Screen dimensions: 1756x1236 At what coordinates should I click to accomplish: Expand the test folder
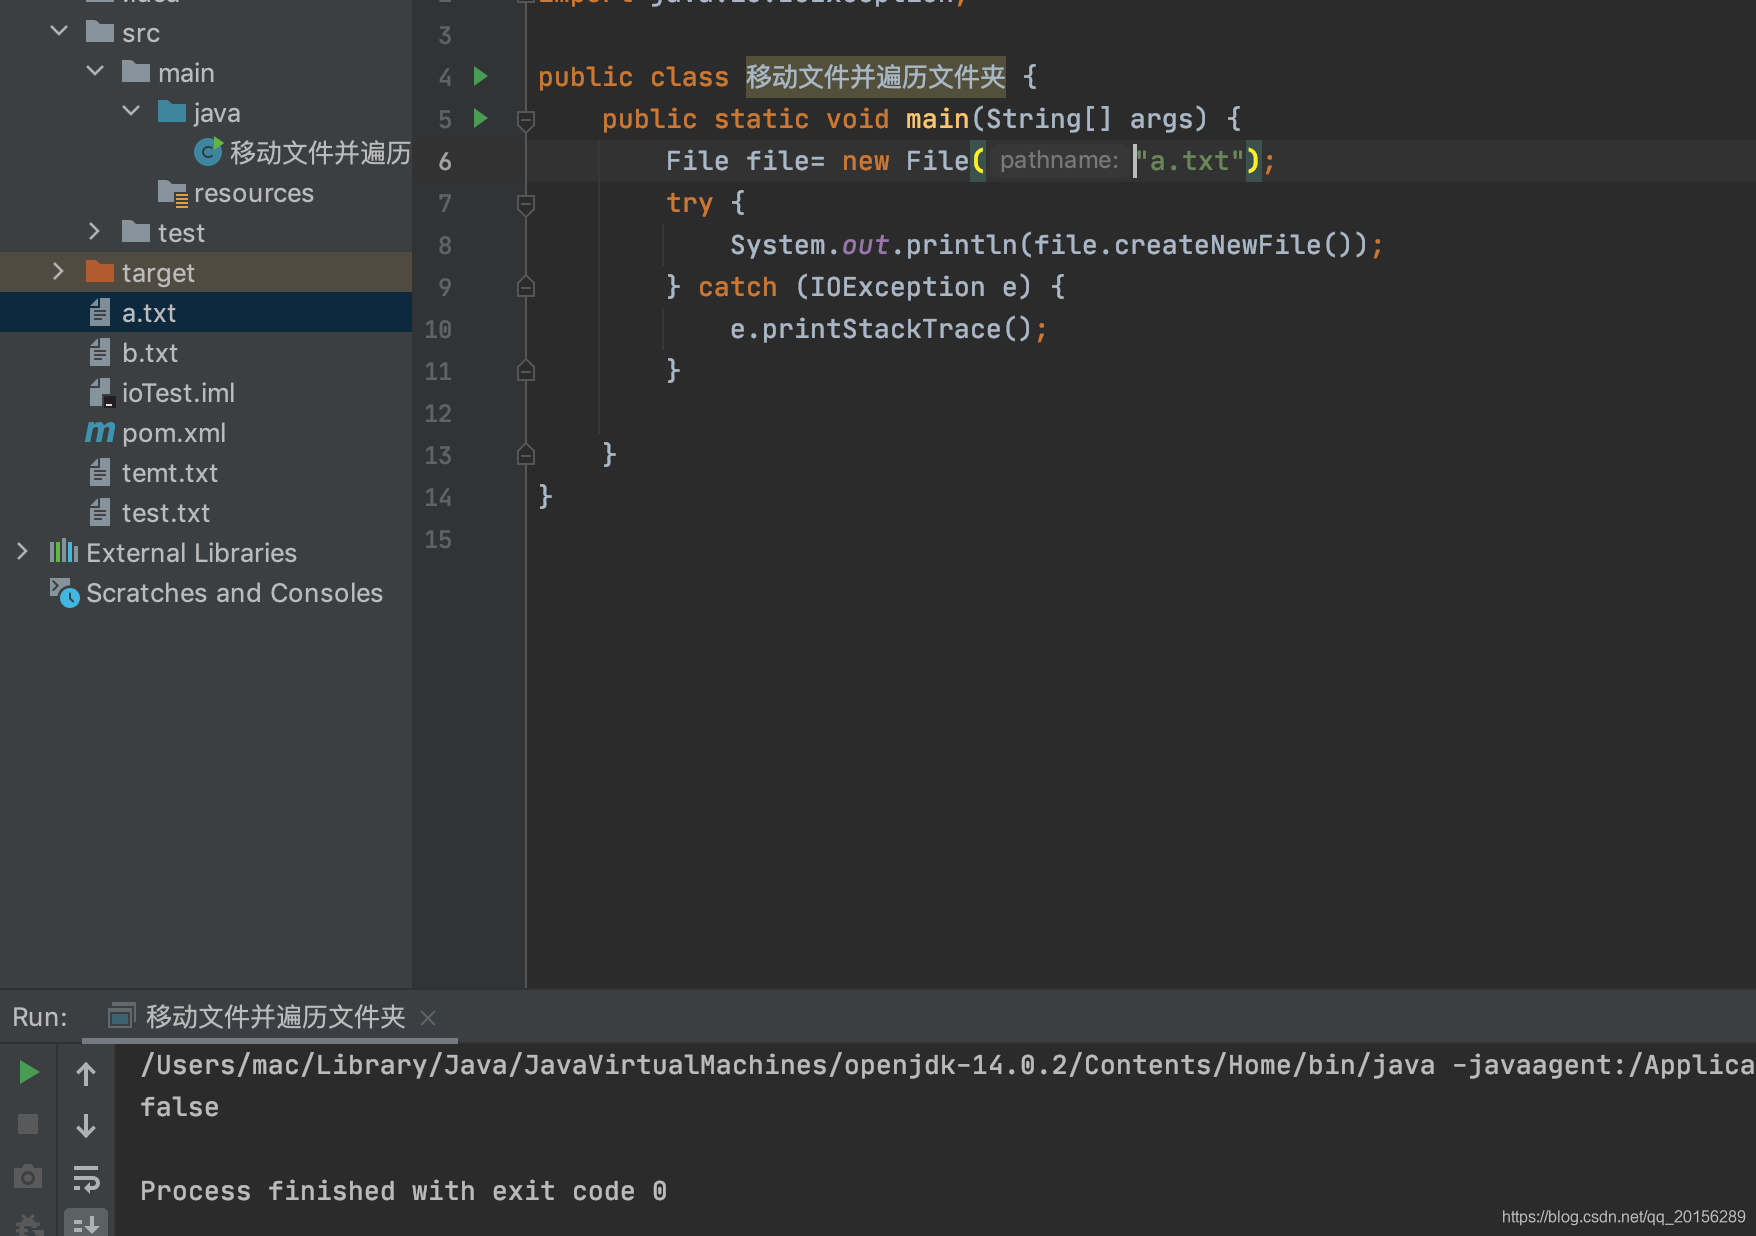(95, 231)
